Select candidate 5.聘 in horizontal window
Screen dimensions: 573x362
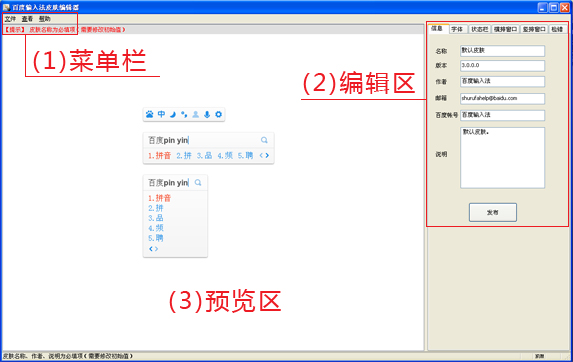click(x=246, y=156)
